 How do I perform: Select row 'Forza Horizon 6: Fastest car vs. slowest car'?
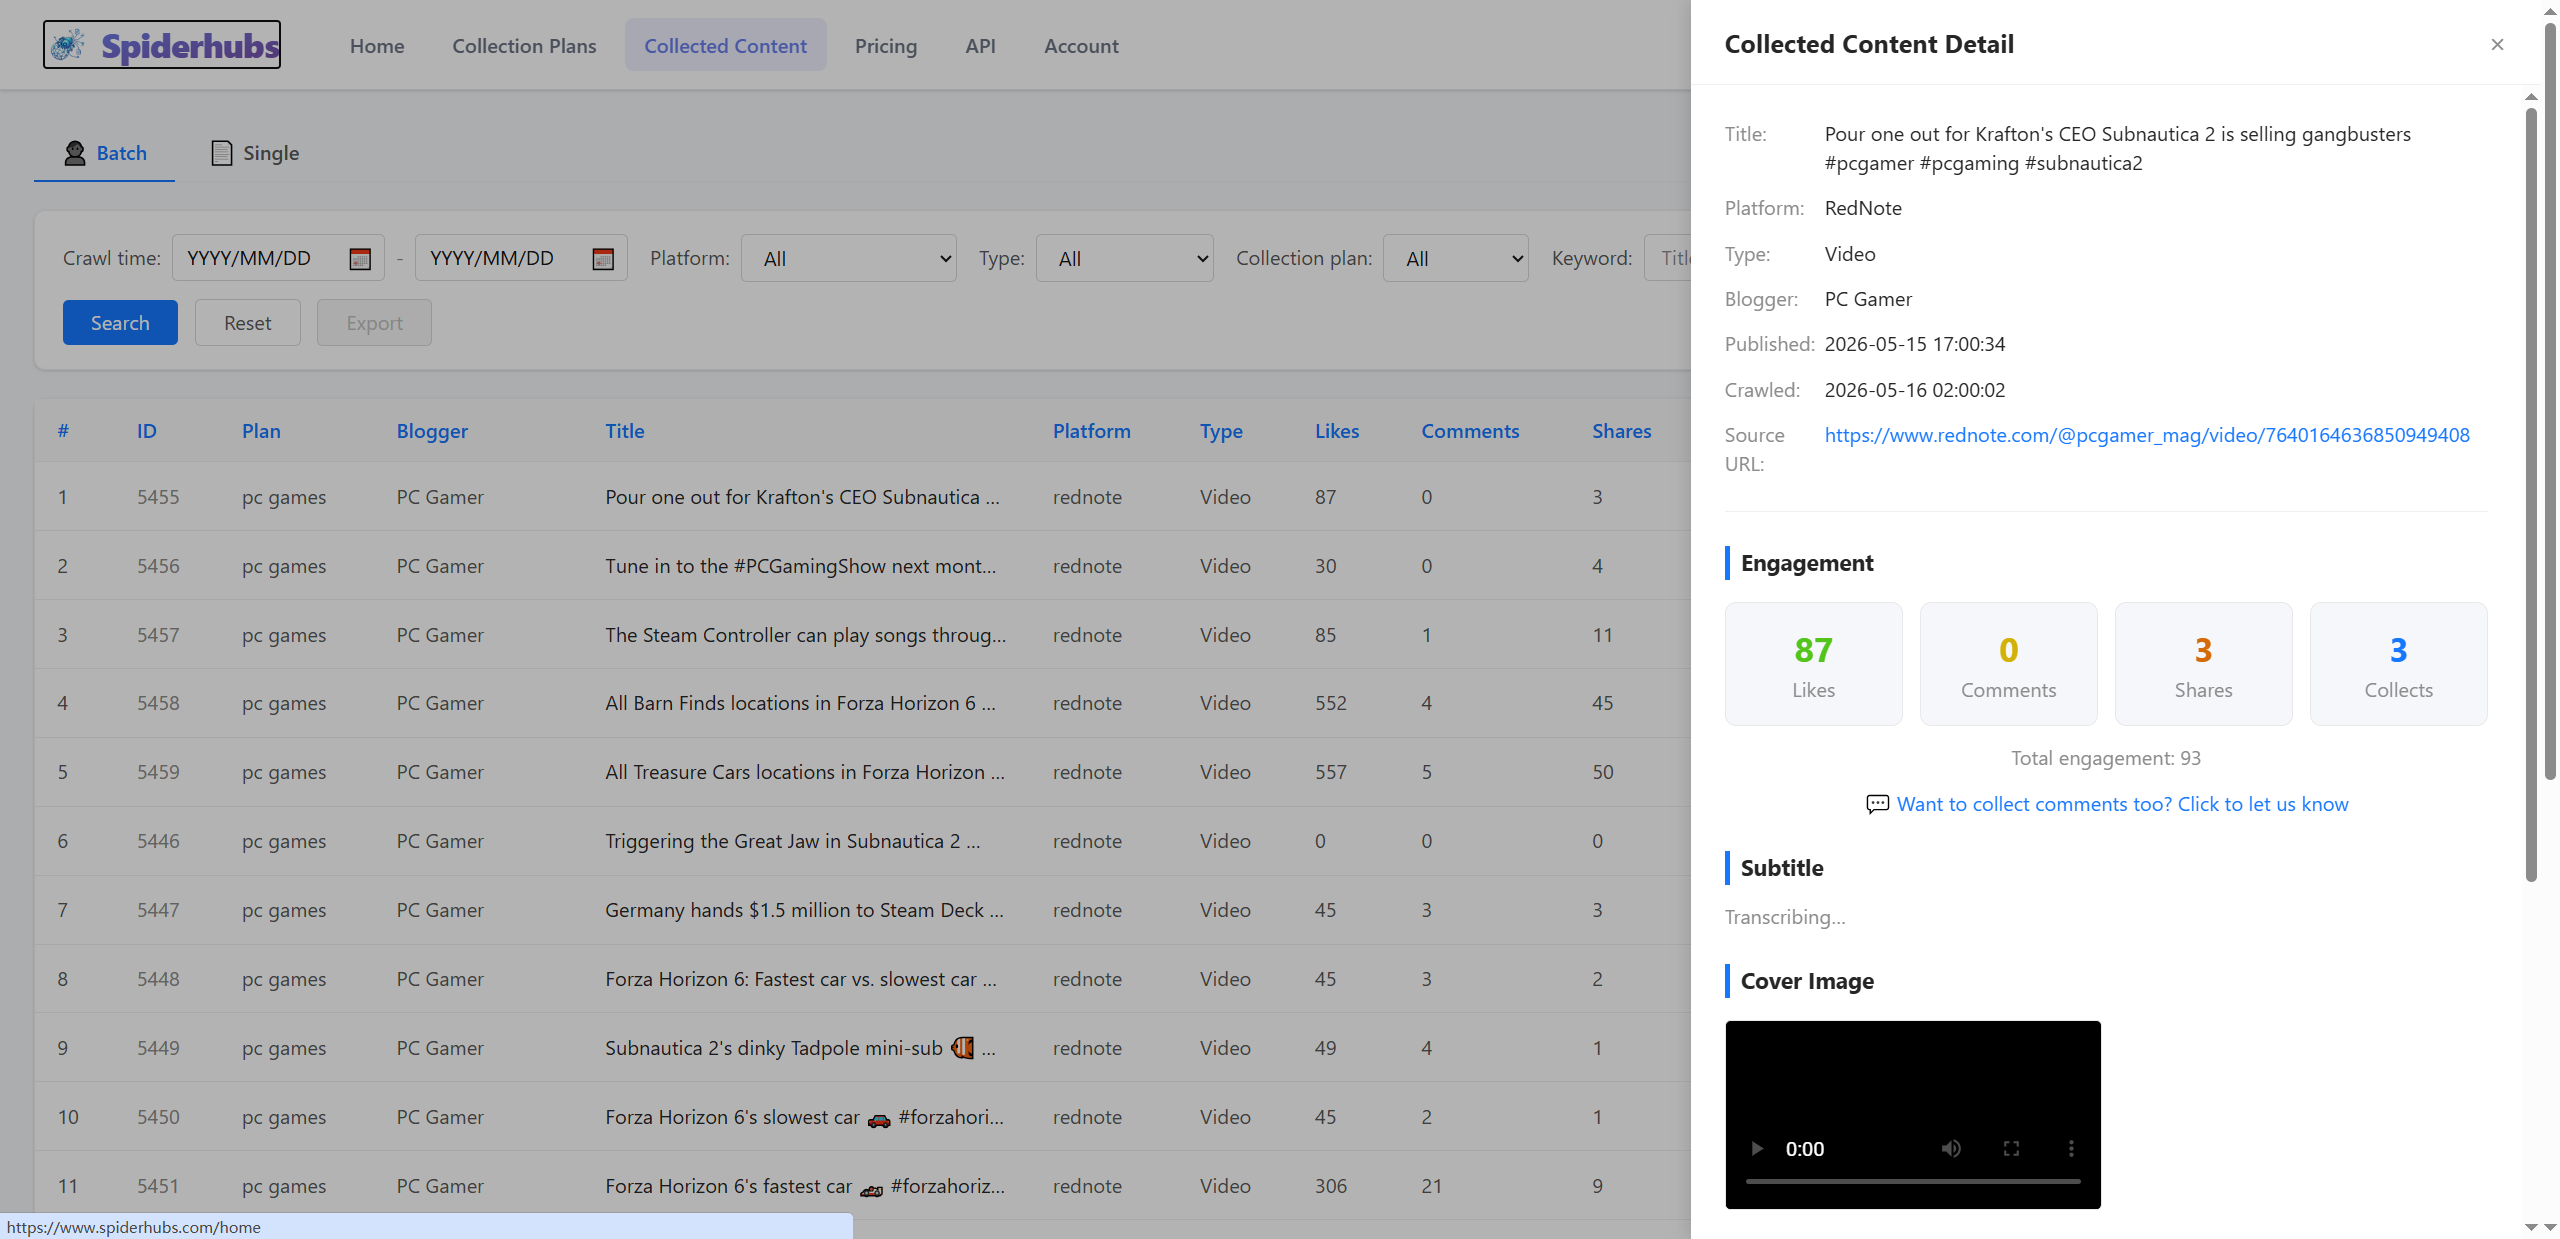pos(863,979)
